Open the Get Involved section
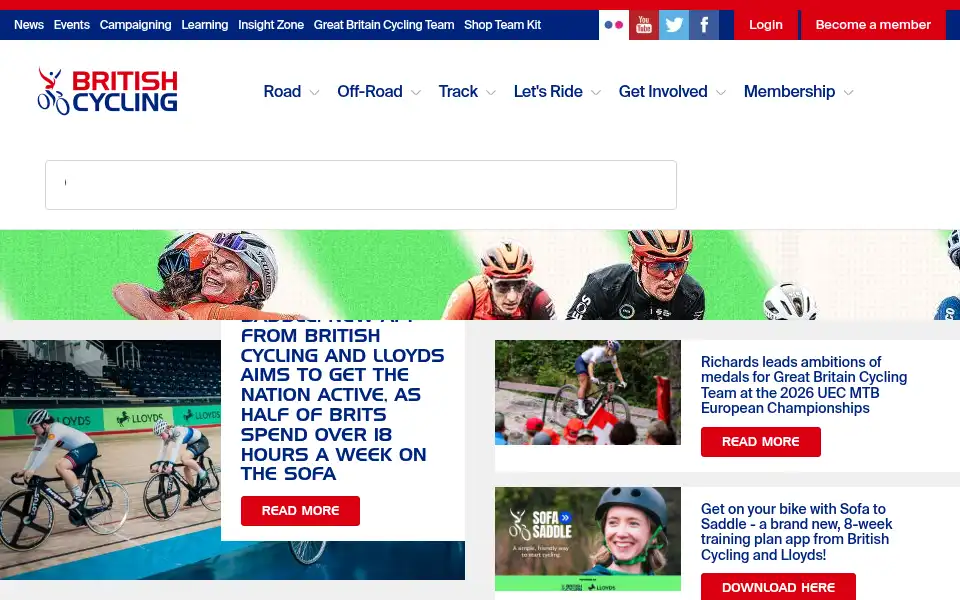The image size is (960, 600). click(663, 91)
